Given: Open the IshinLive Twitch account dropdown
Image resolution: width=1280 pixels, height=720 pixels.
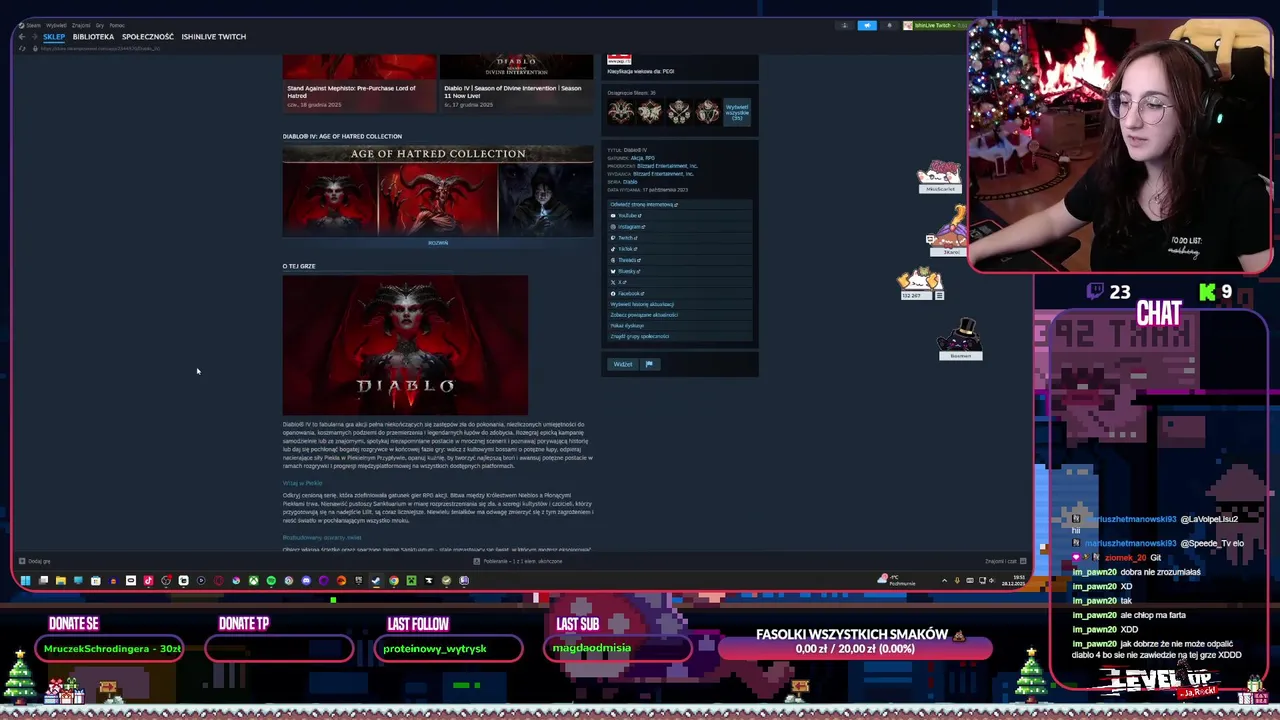Looking at the screenshot, I should [x=936, y=25].
